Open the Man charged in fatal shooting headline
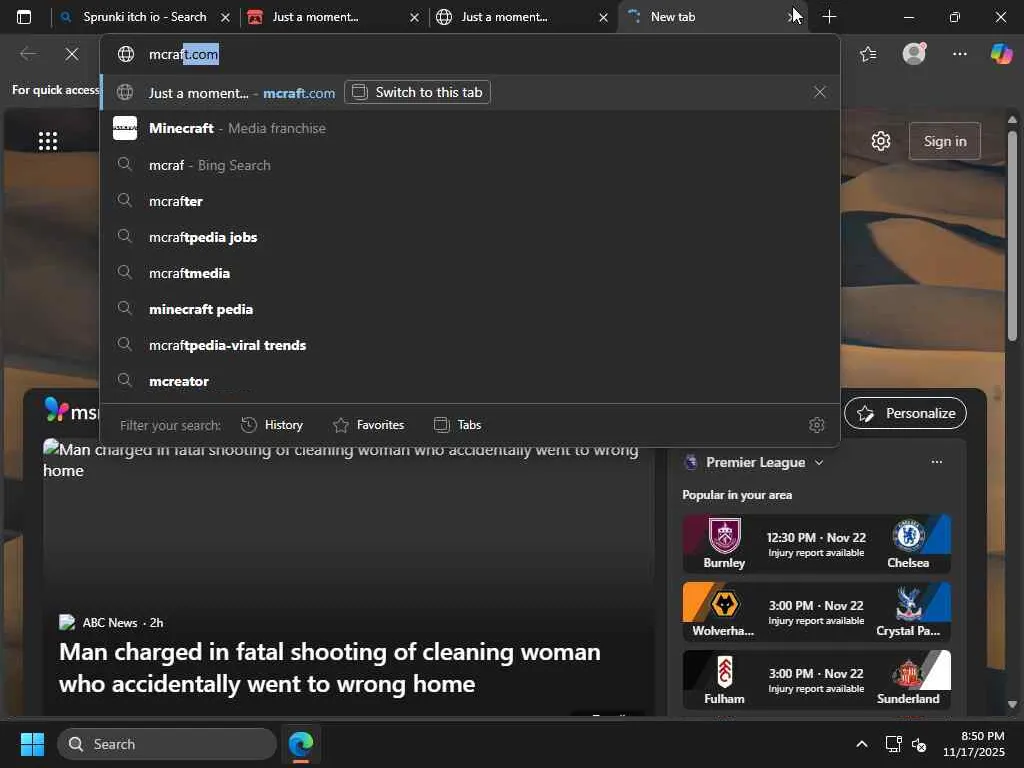This screenshot has height=768, width=1024. [x=330, y=667]
